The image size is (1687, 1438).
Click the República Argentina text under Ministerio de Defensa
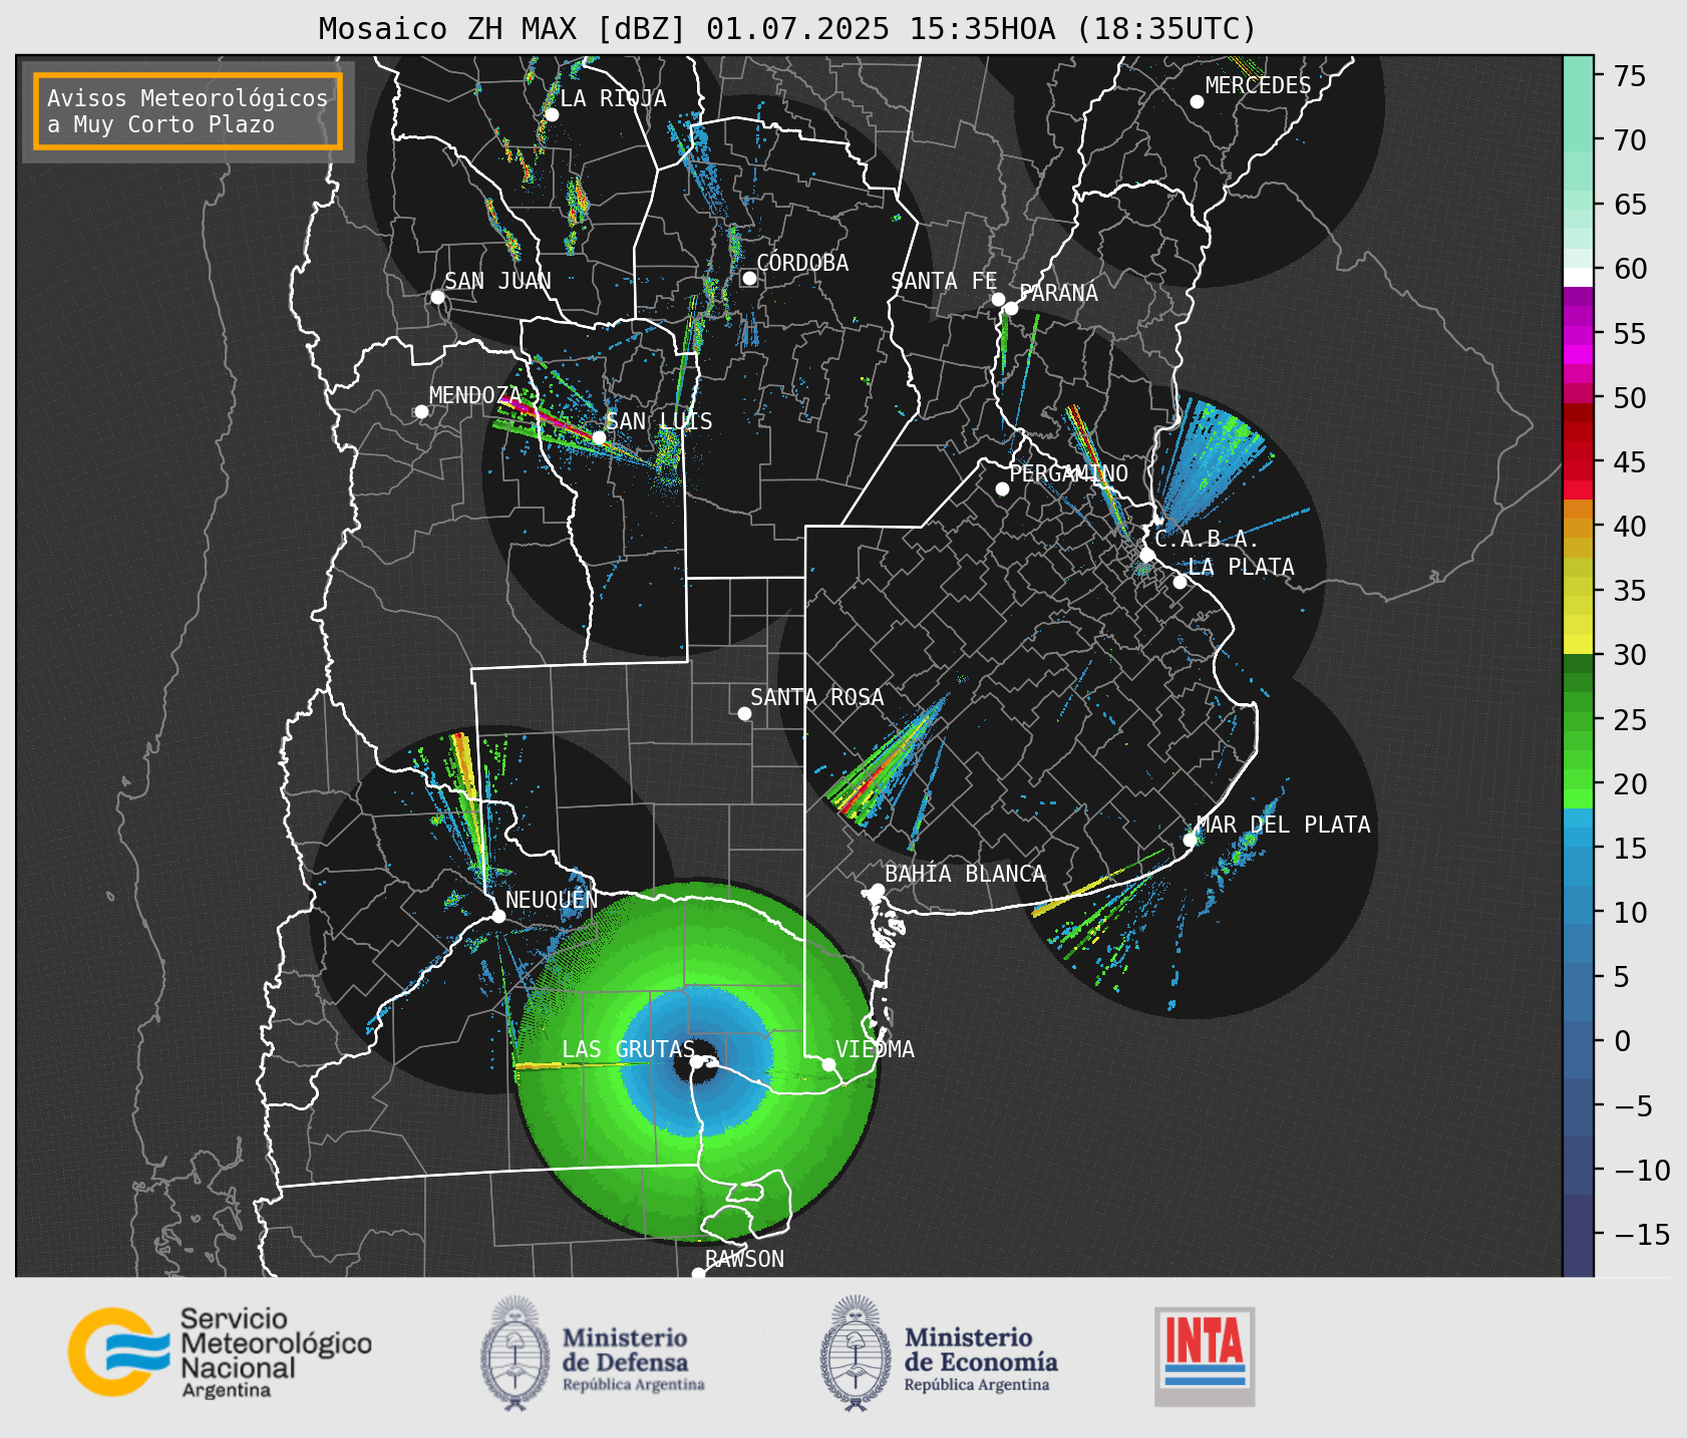click(633, 1385)
